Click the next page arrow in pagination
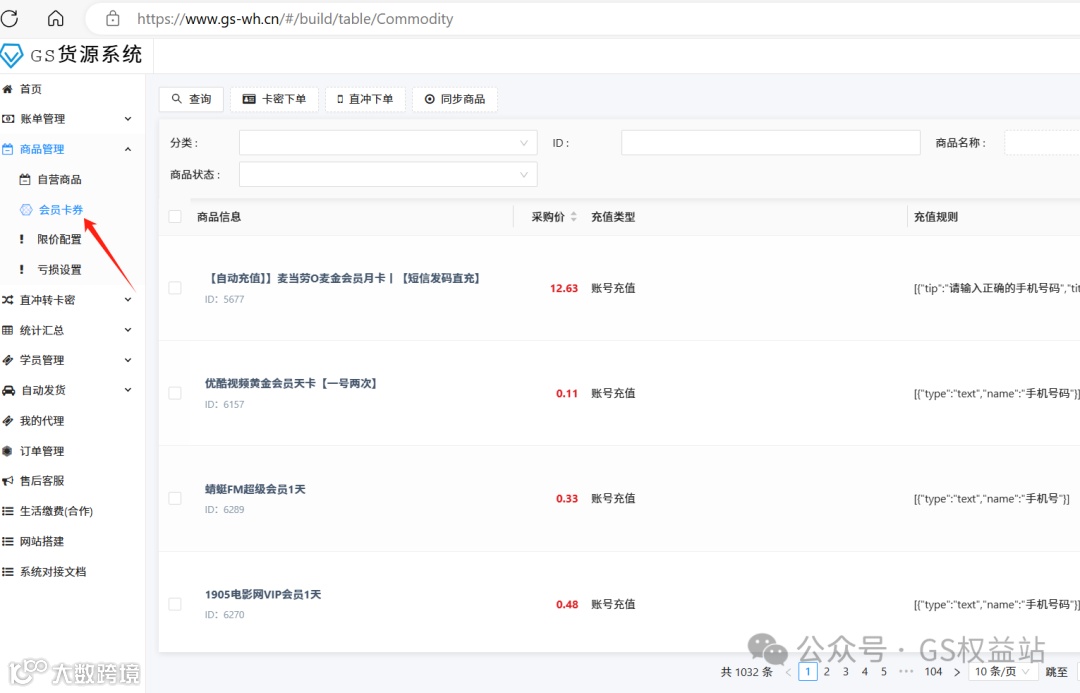1080x693 pixels. point(957,672)
